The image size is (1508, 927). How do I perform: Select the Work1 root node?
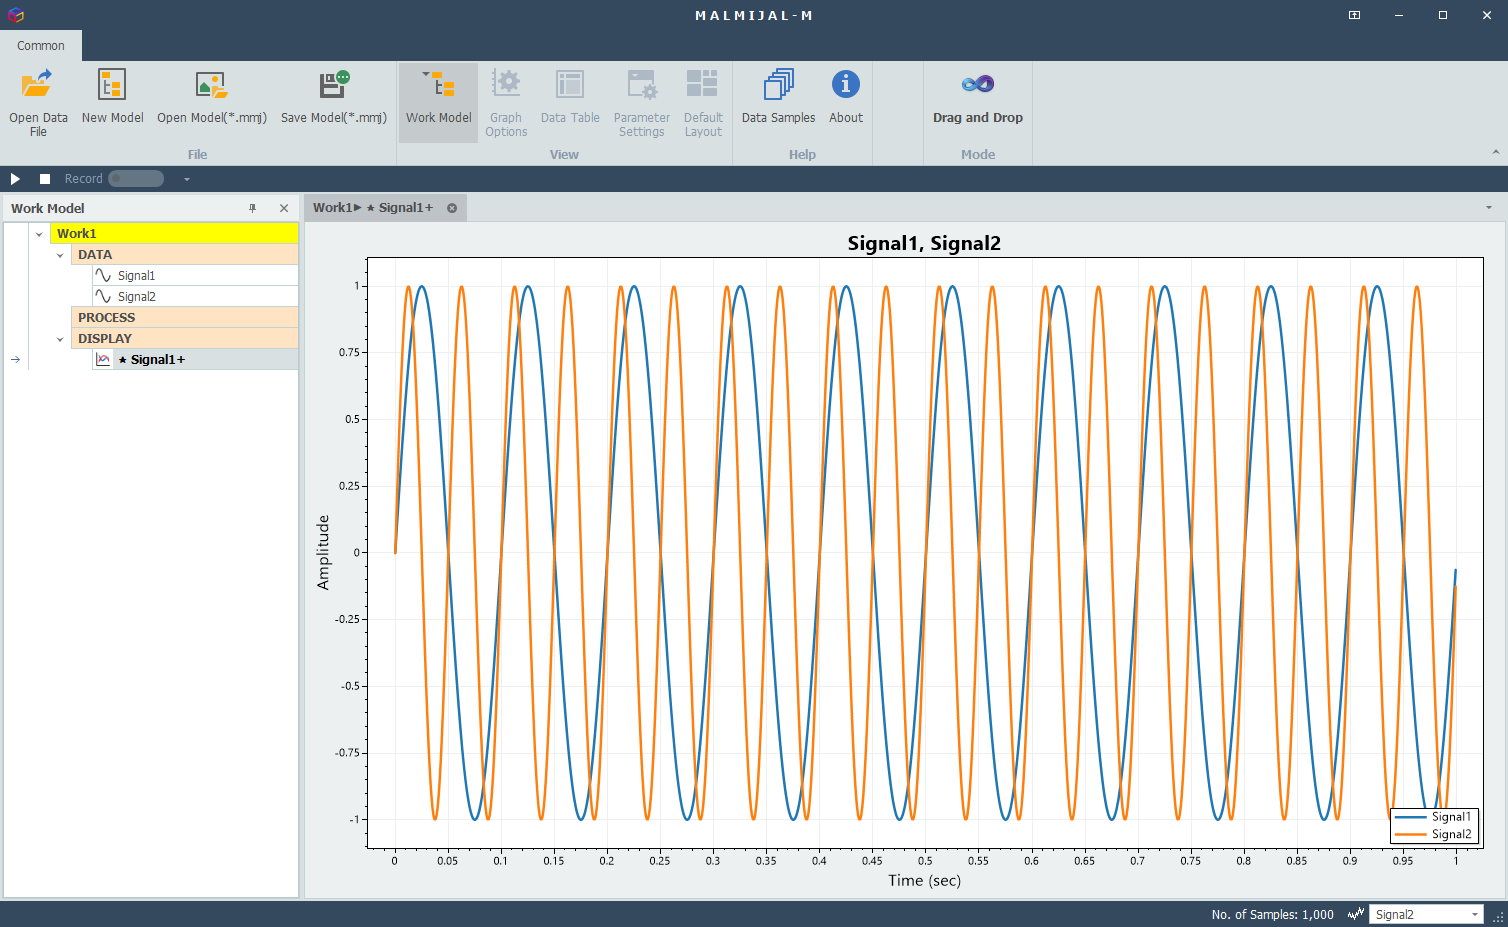[x=174, y=234]
